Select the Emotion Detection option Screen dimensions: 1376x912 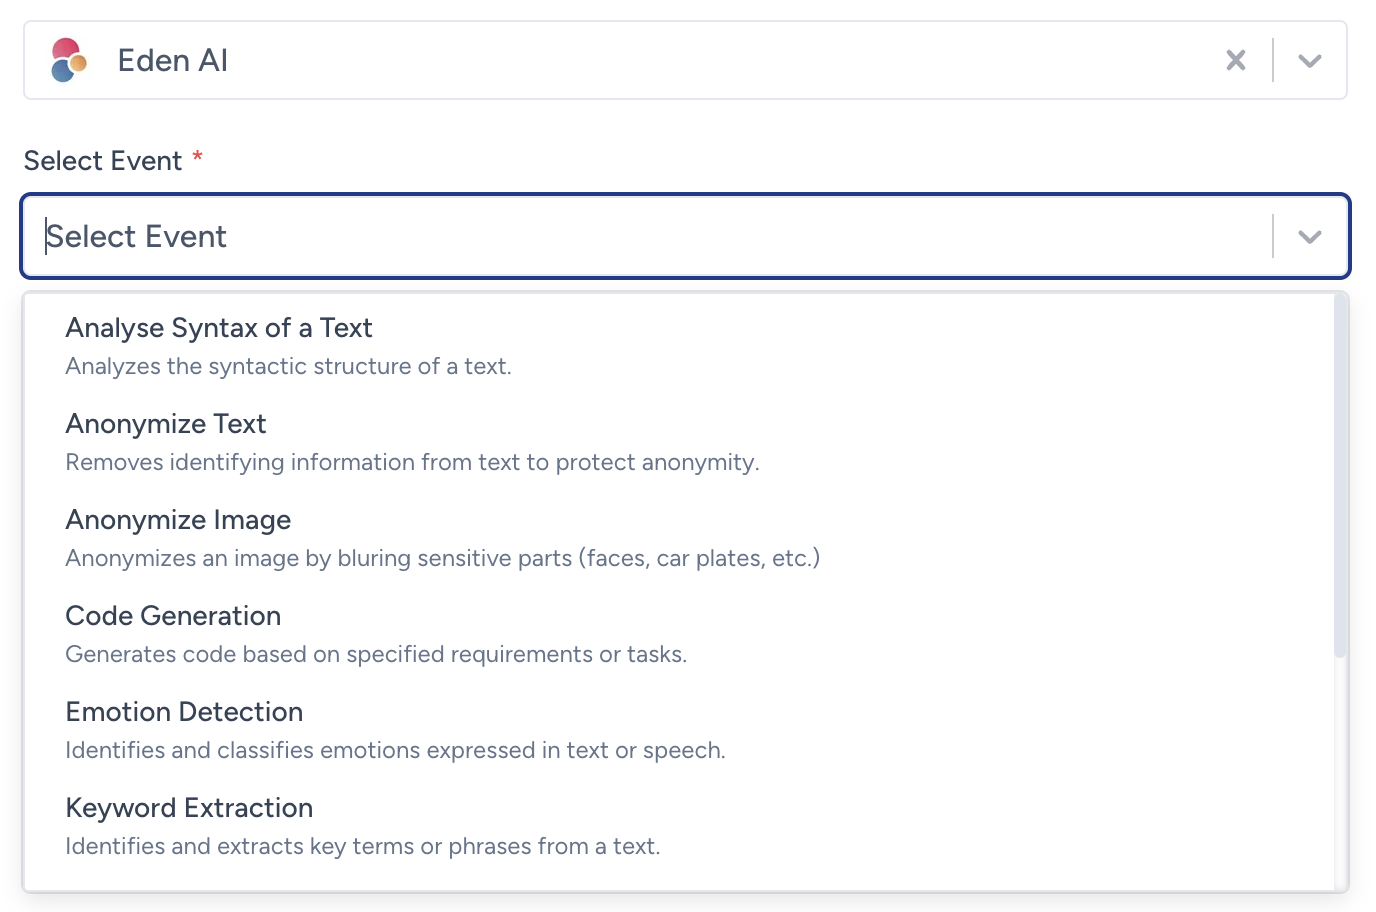point(679,730)
